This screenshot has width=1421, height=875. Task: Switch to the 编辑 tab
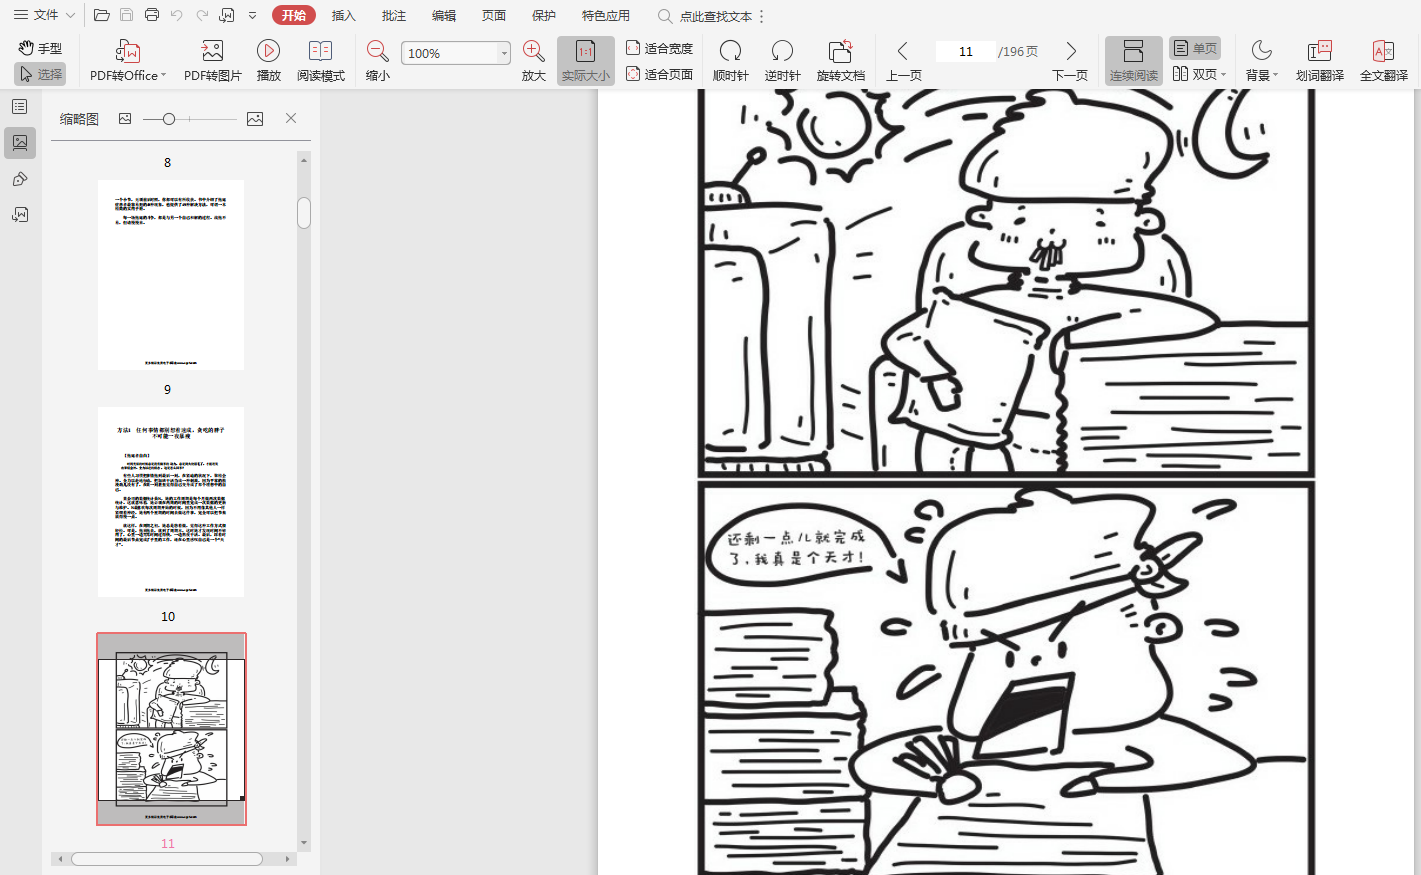[444, 15]
